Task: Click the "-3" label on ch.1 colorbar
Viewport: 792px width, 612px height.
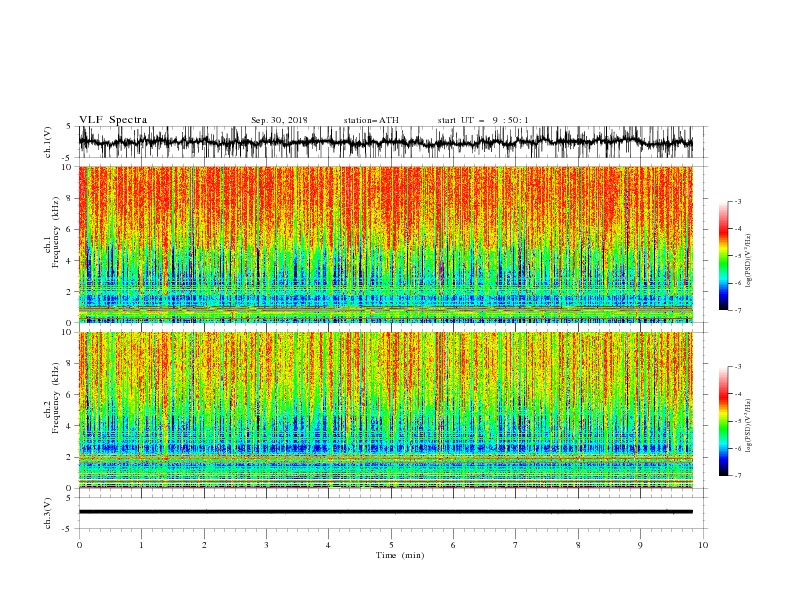Action: pyautogui.click(x=737, y=201)
